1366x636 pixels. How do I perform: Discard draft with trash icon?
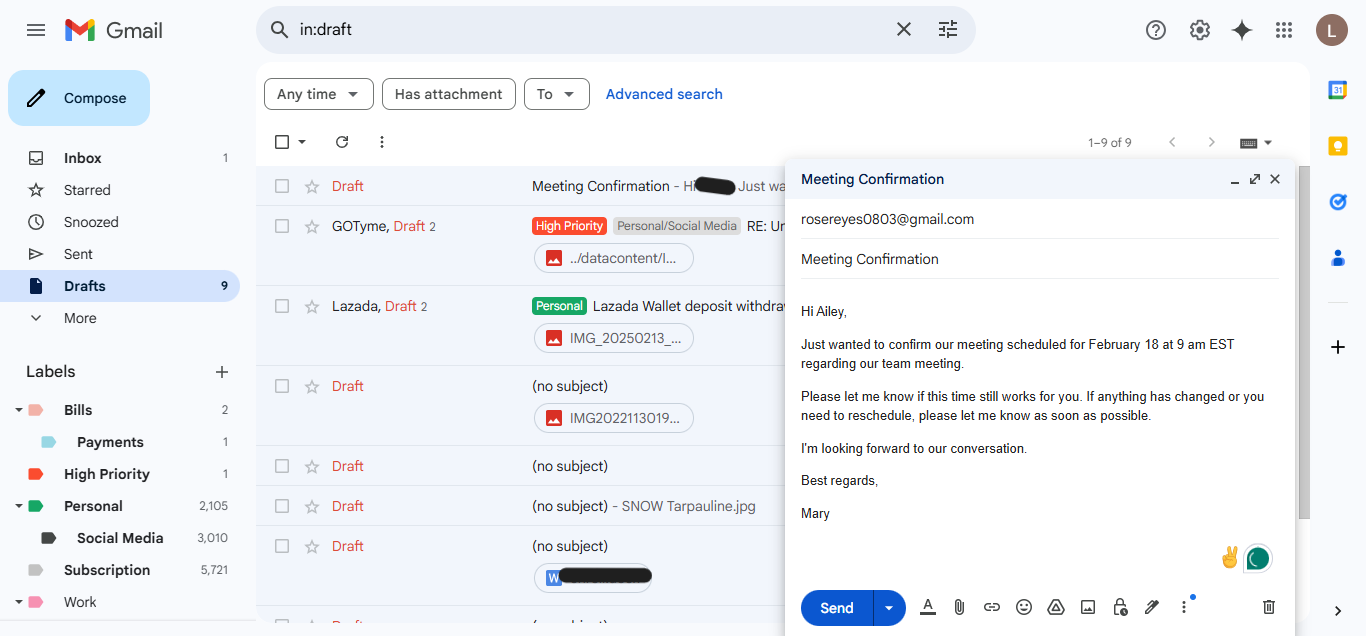pos(1269,607)
